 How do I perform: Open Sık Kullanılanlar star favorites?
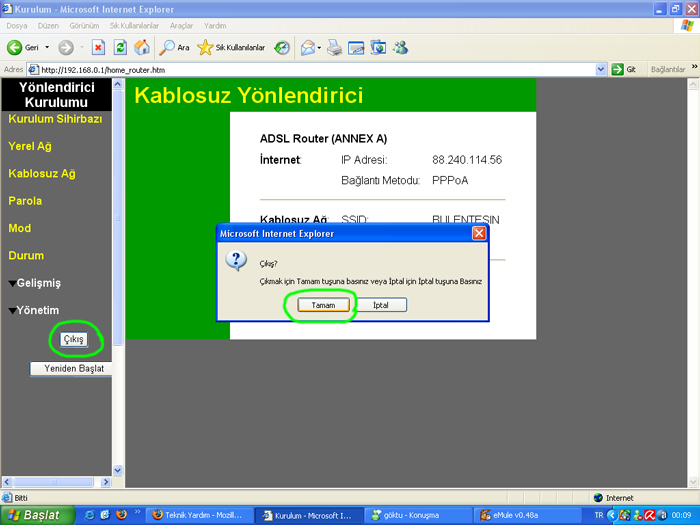pyautogui.click(x=231, y=47)
